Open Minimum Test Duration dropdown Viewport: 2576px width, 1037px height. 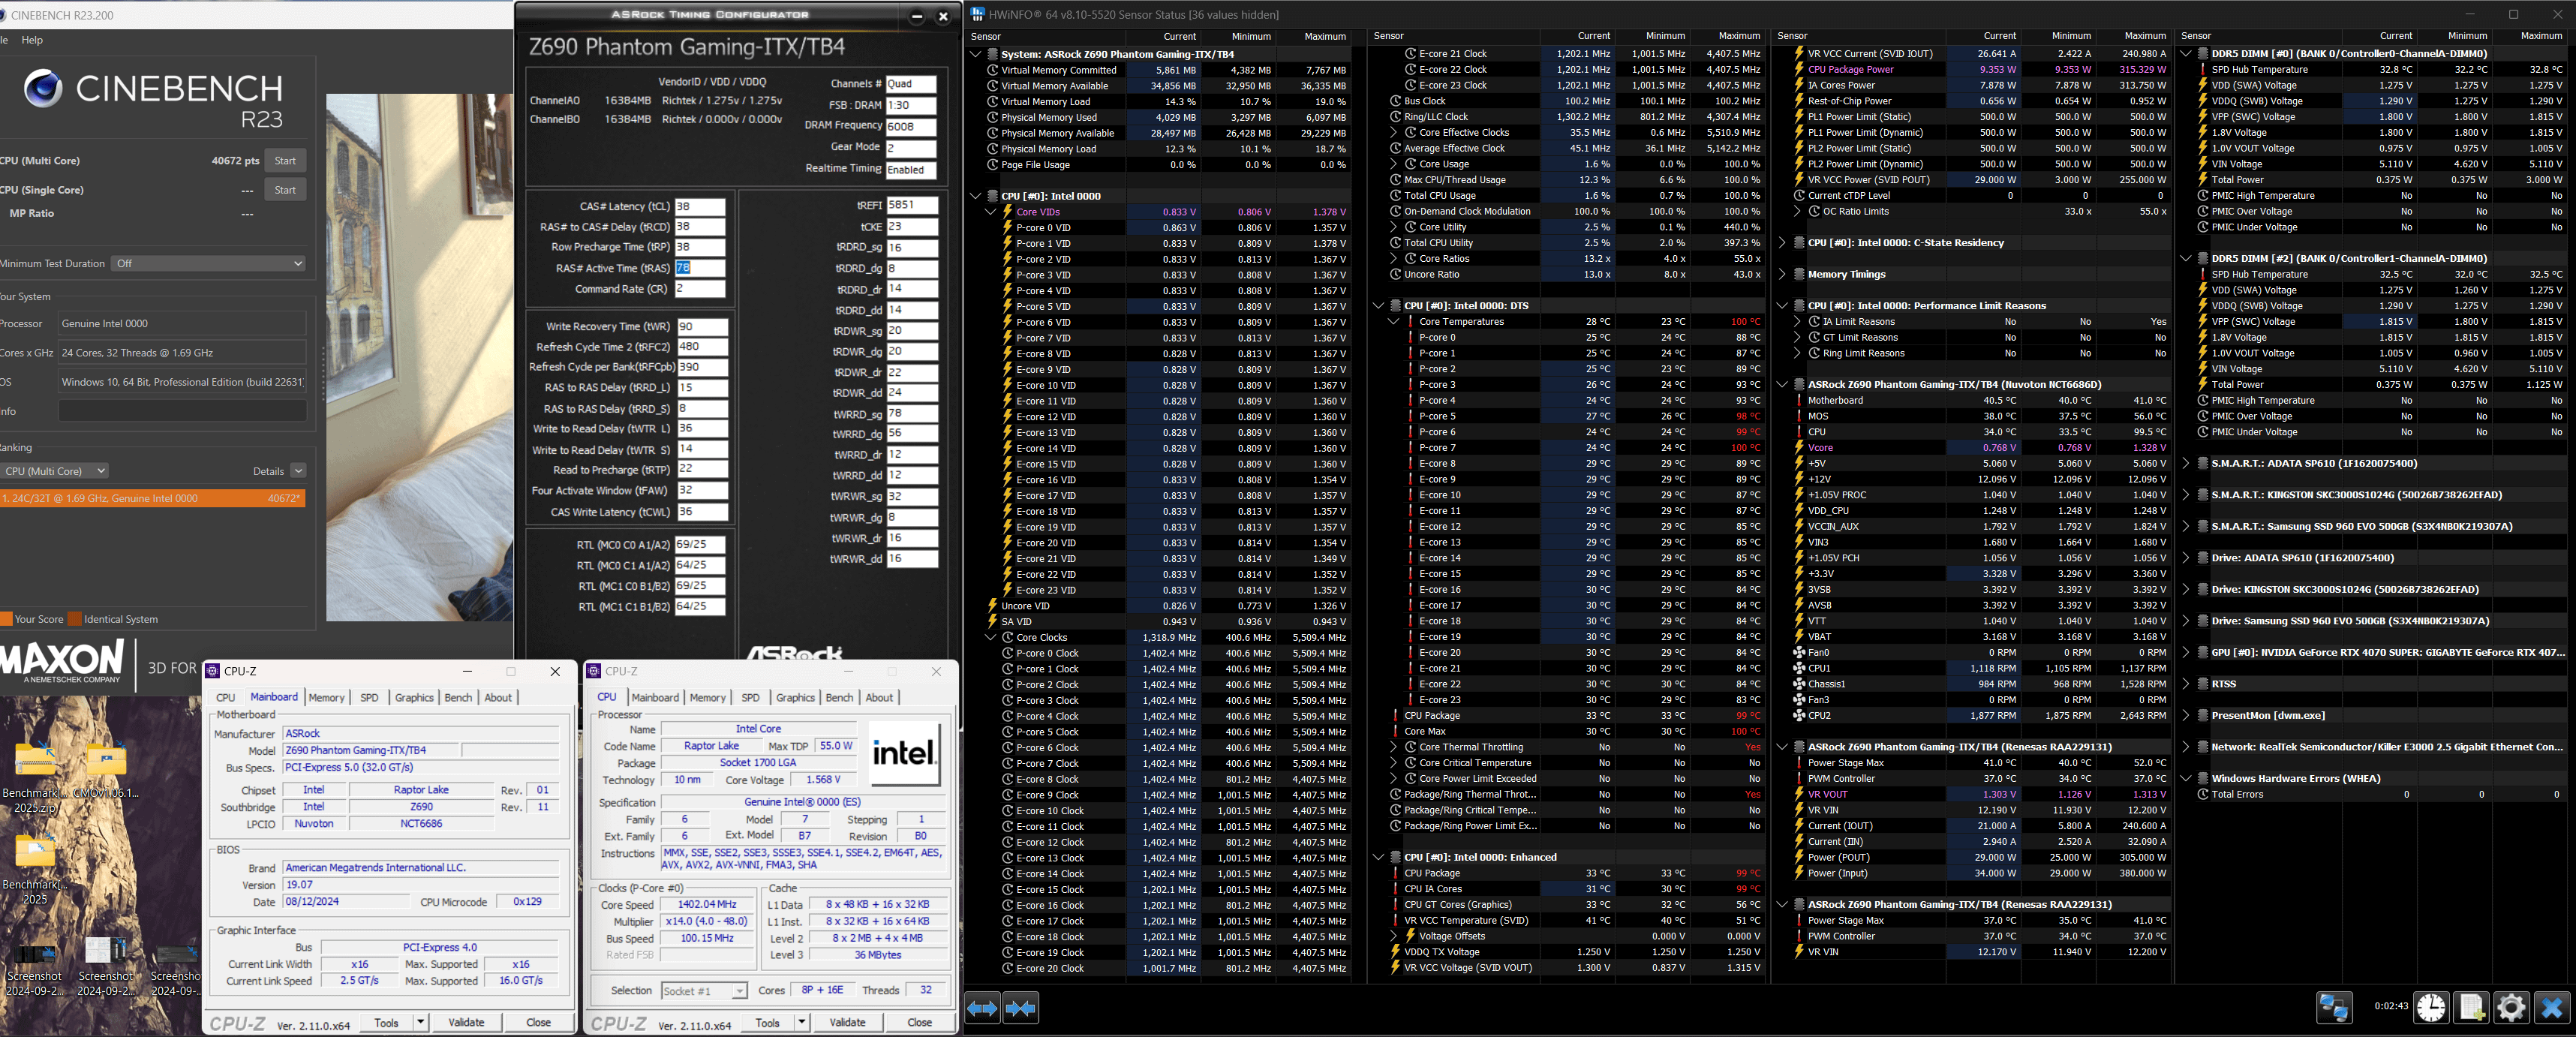point(208,263)
